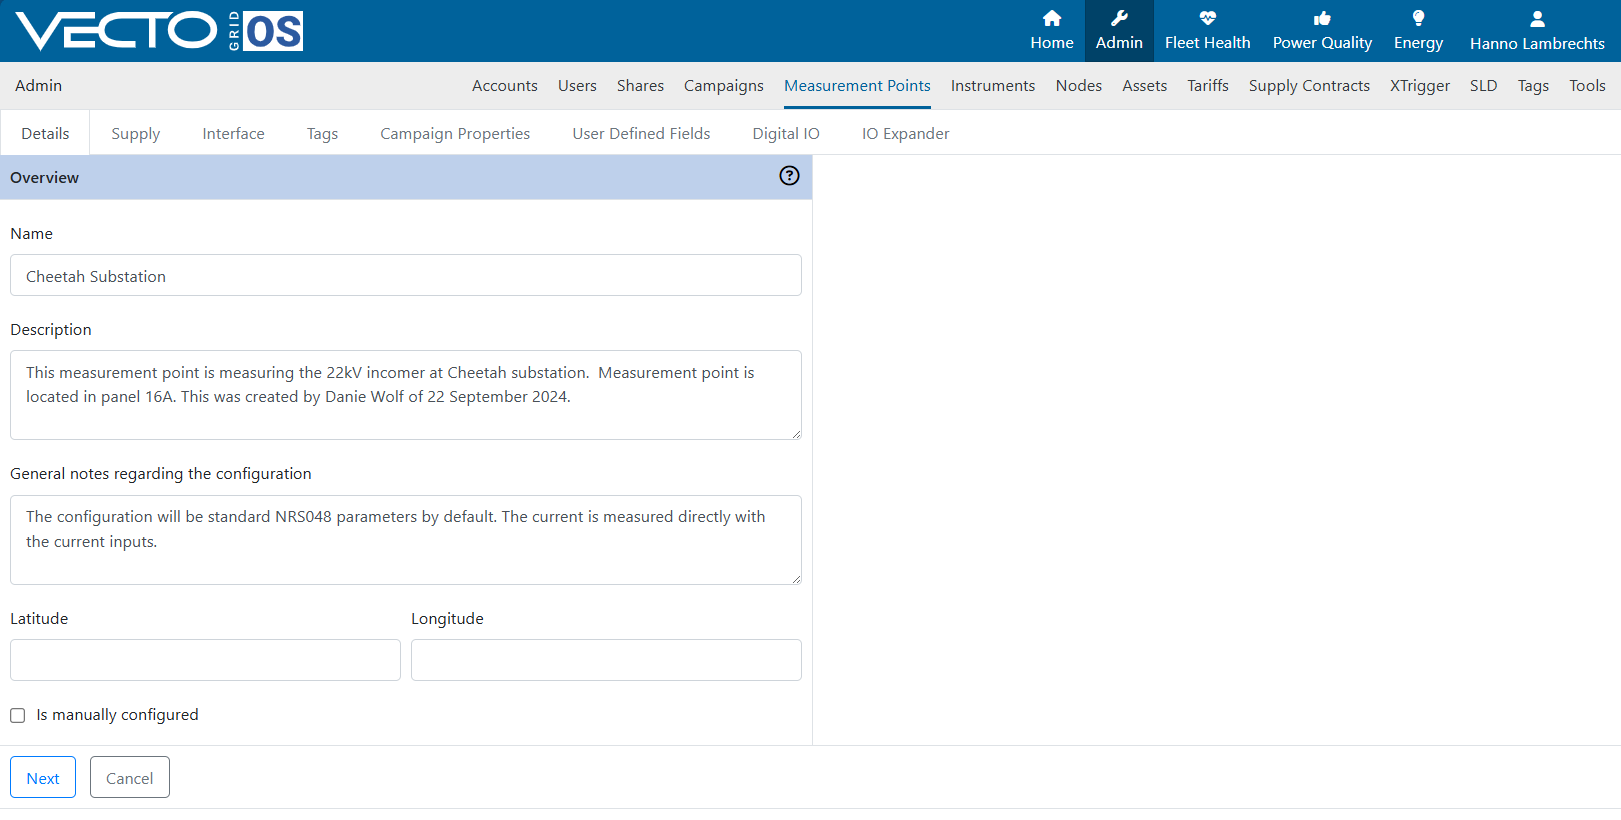
Task: Open the Admin section in top bar
Action: 1119,31
